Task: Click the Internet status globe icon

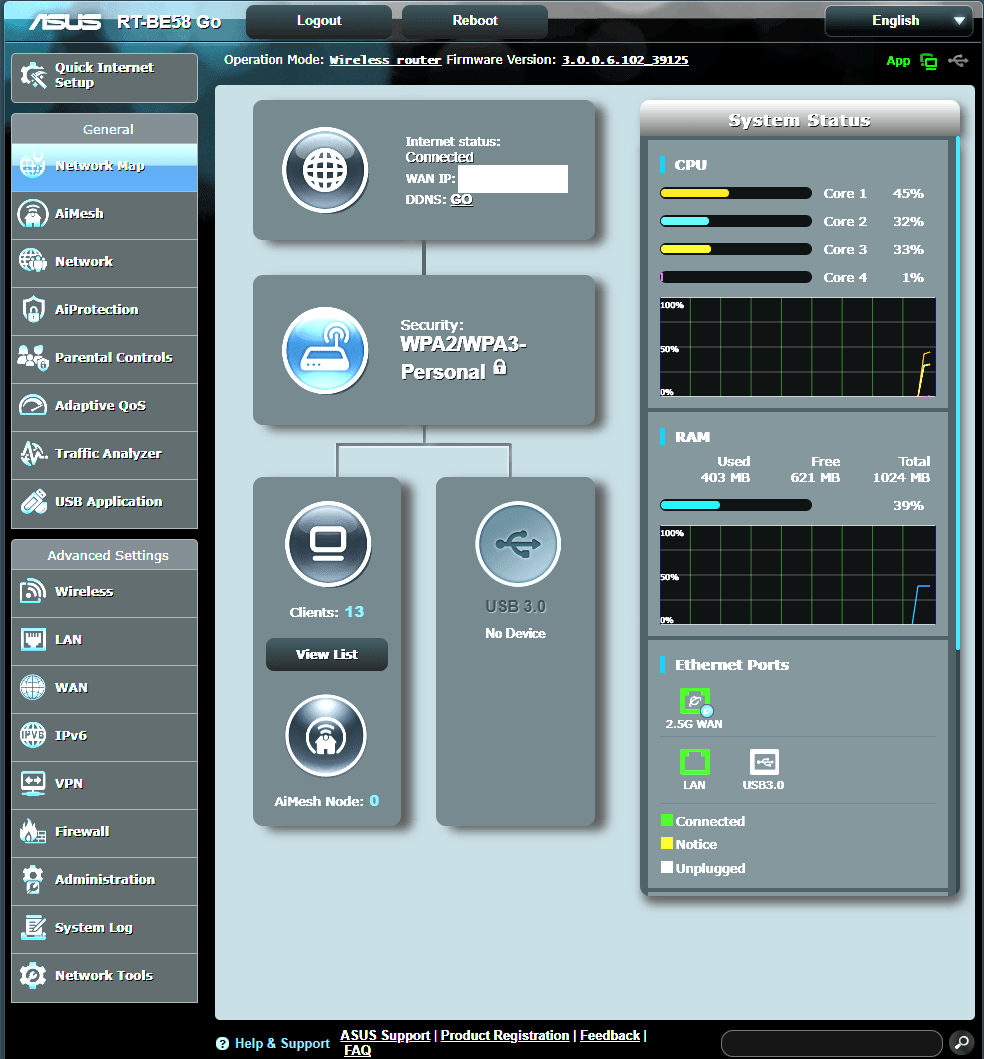Action: pos(325,171)
